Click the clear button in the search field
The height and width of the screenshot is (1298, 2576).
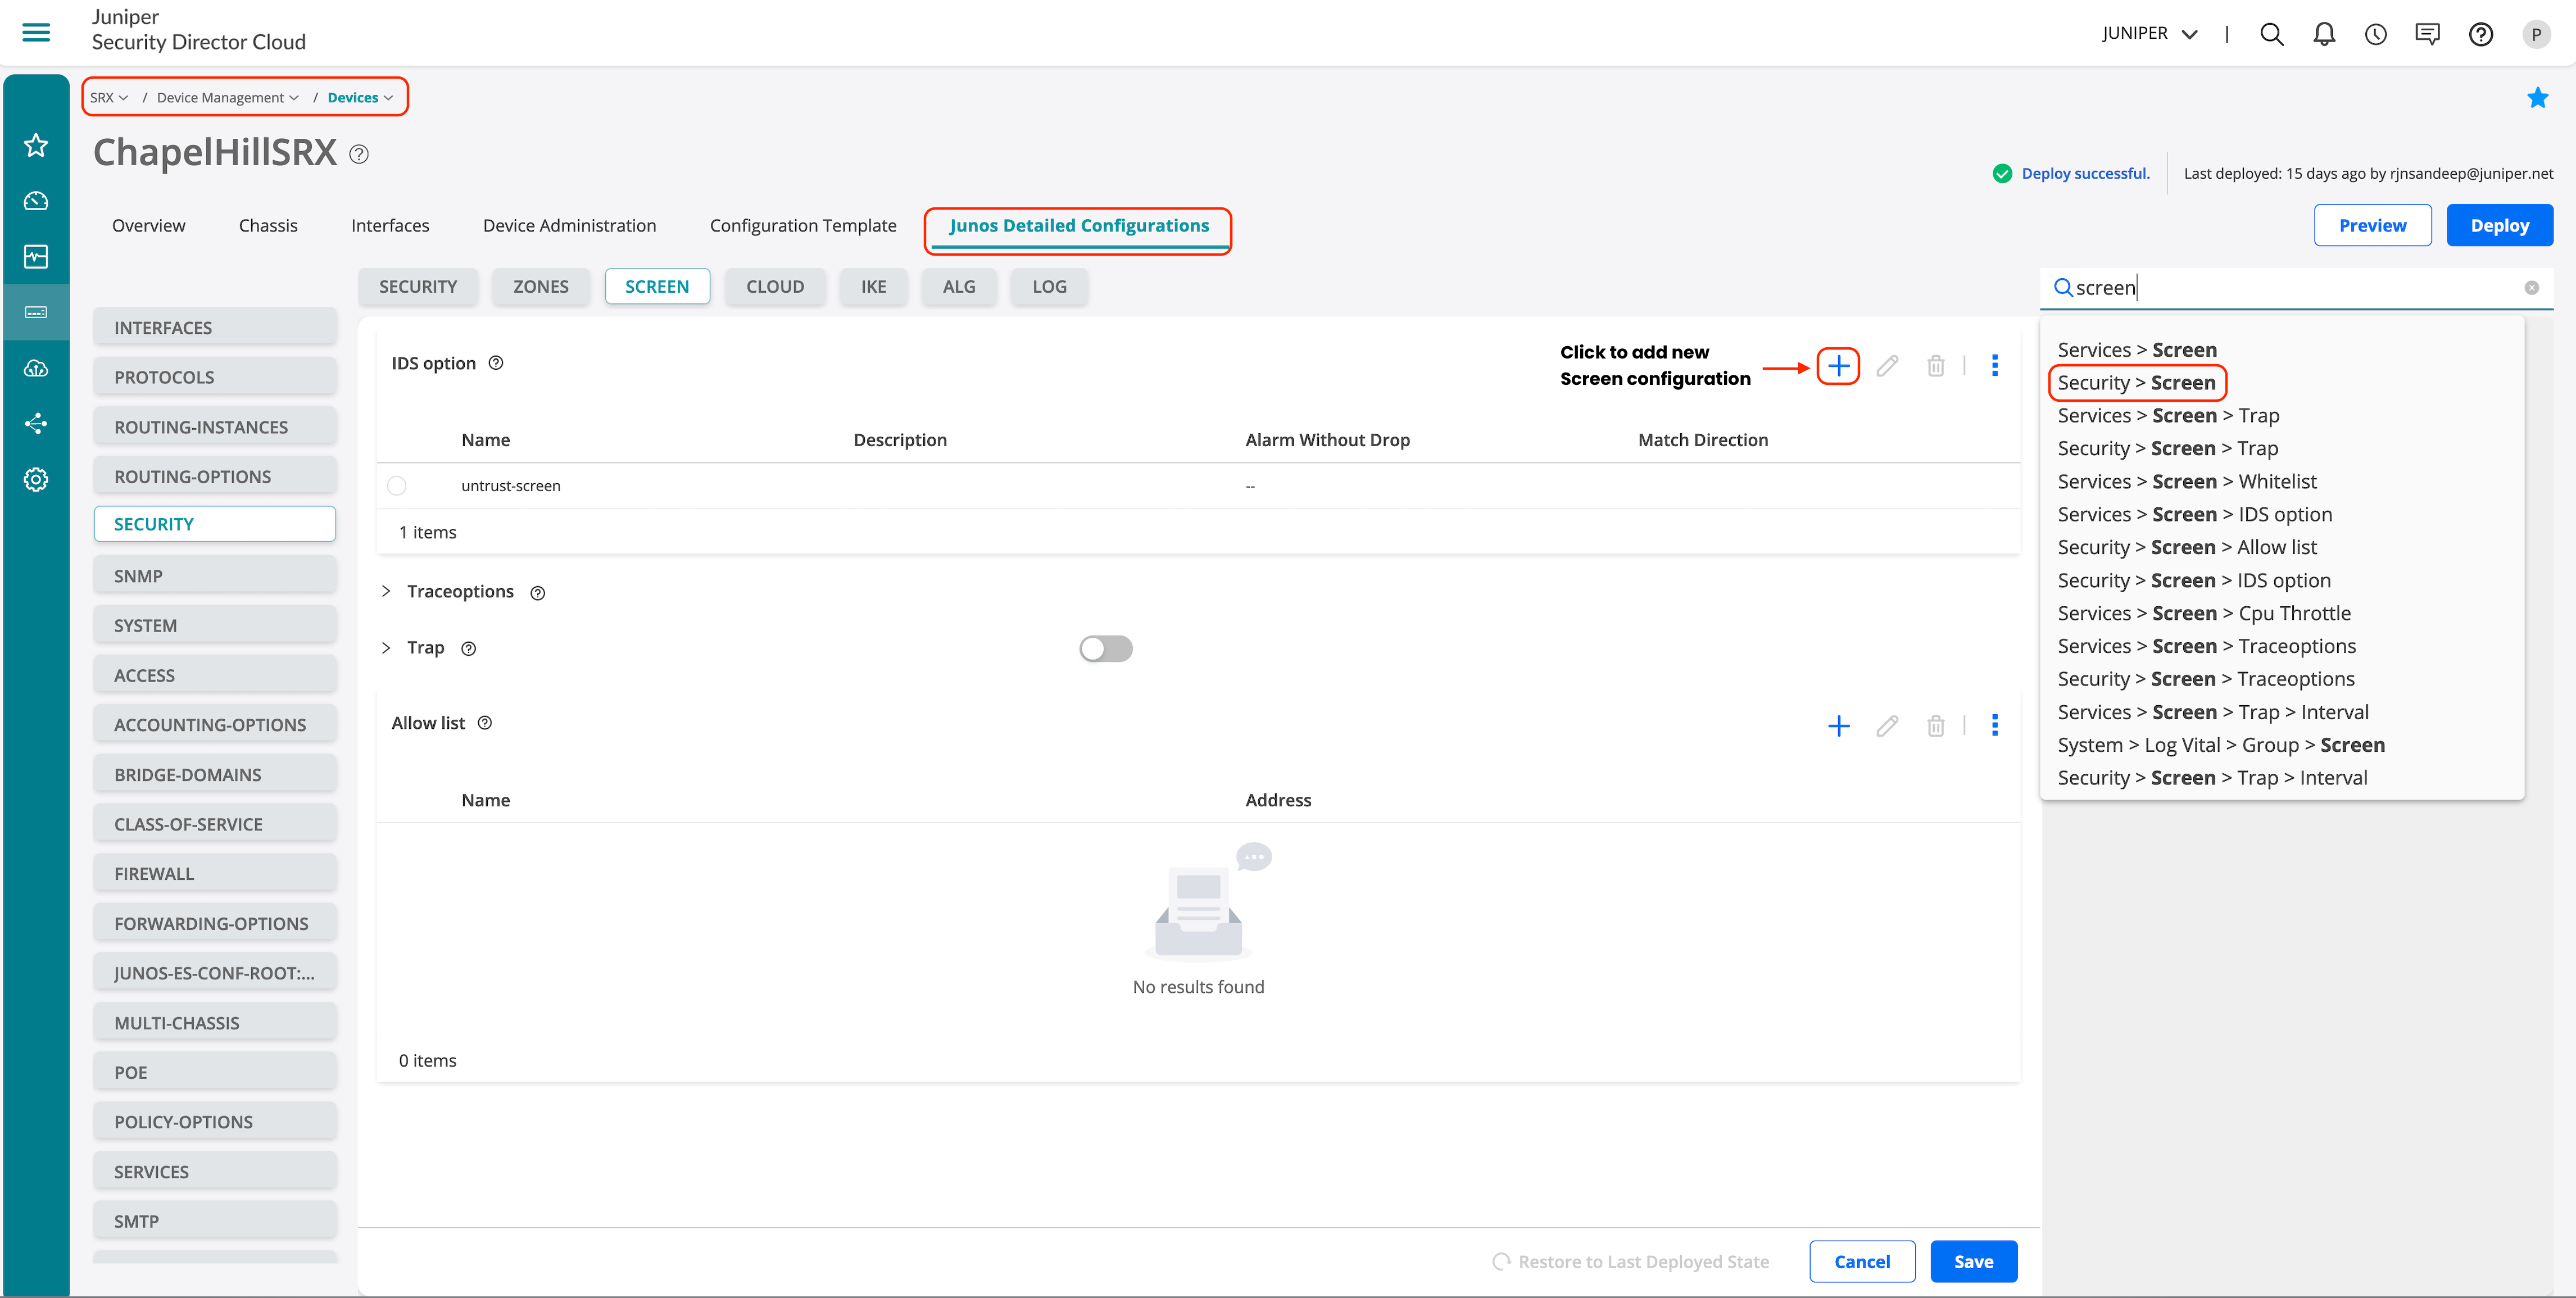tap(2531, 288)
